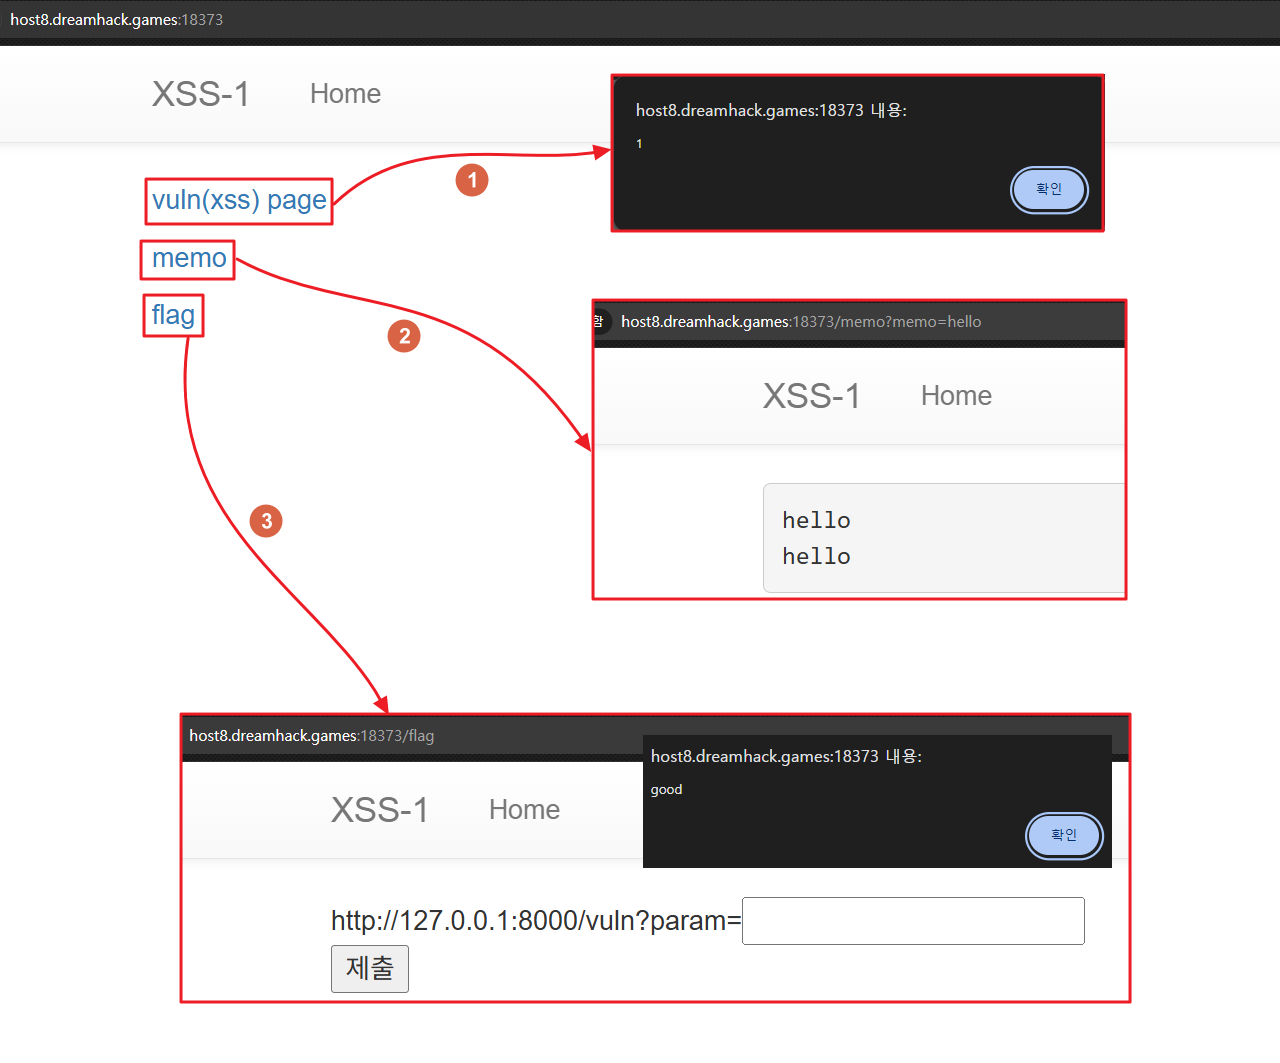Click the address bar showing 18373/flag

coord(311,736)
